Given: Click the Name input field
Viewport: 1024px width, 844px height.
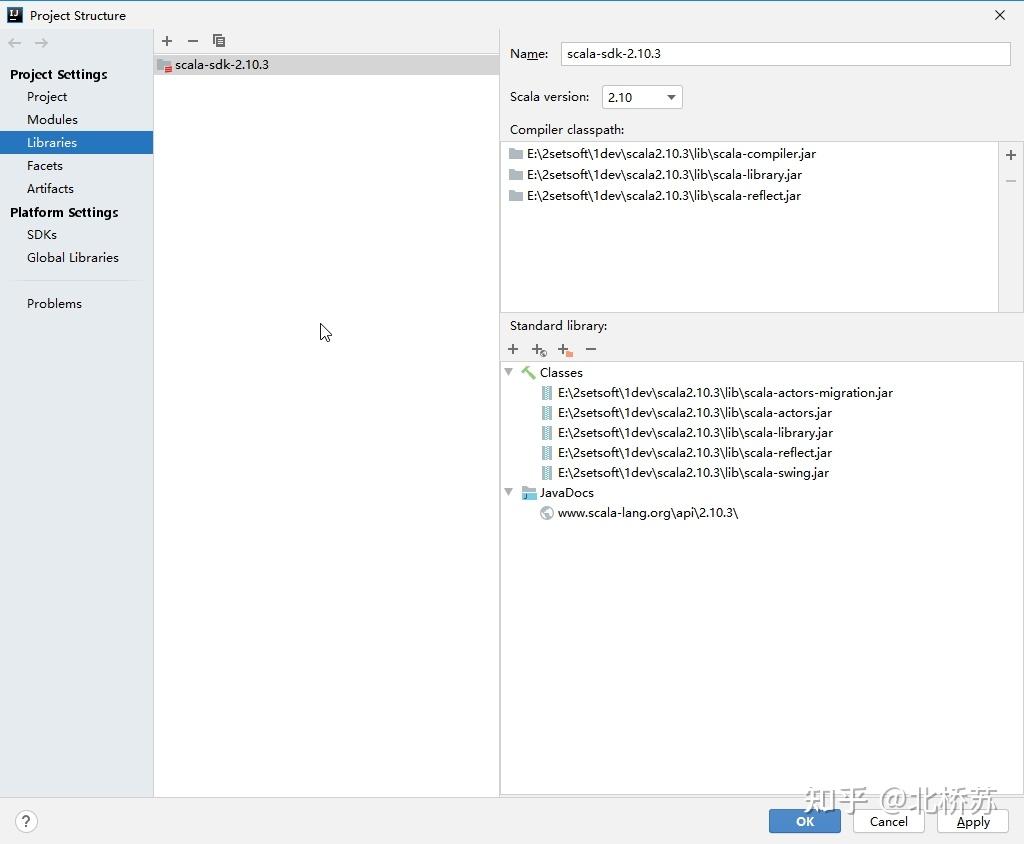Looking at the screenshot, I should point(785,54).
